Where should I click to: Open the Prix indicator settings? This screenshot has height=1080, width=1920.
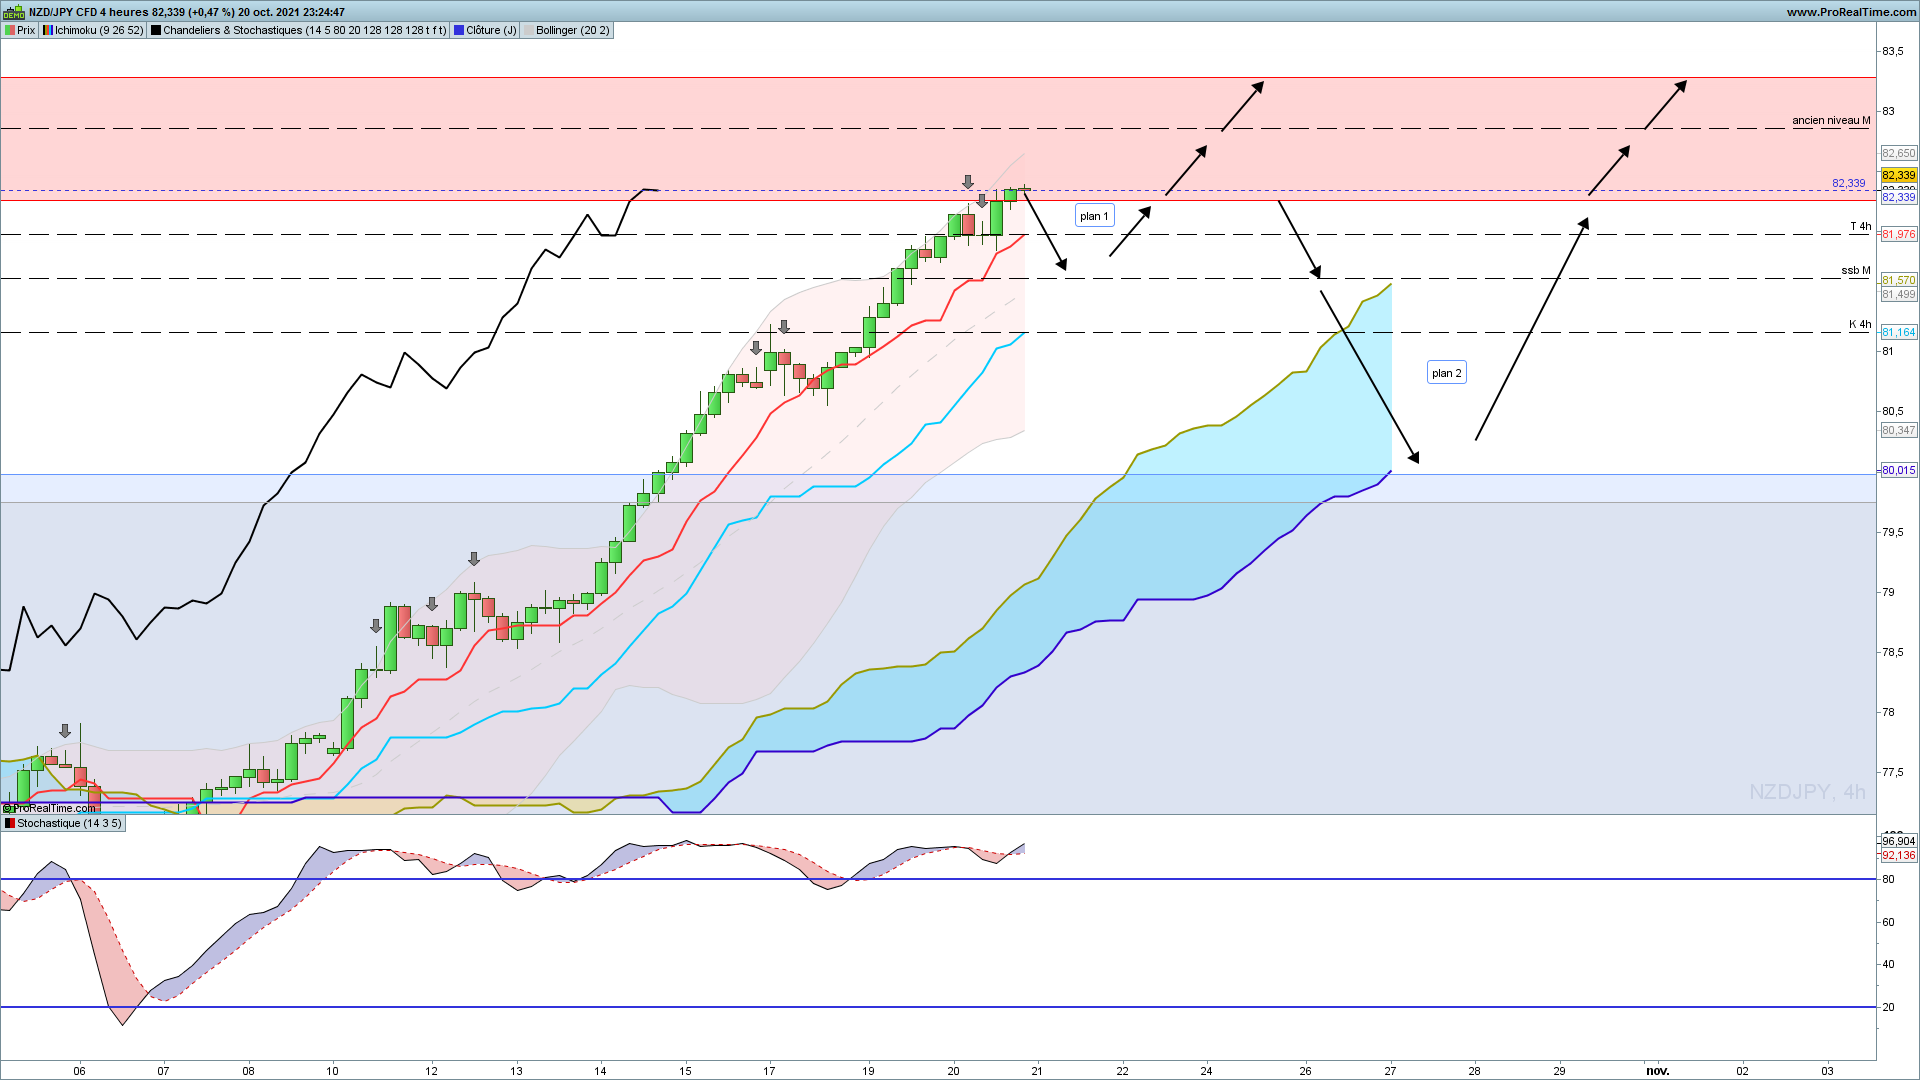[x=20, y=30]
